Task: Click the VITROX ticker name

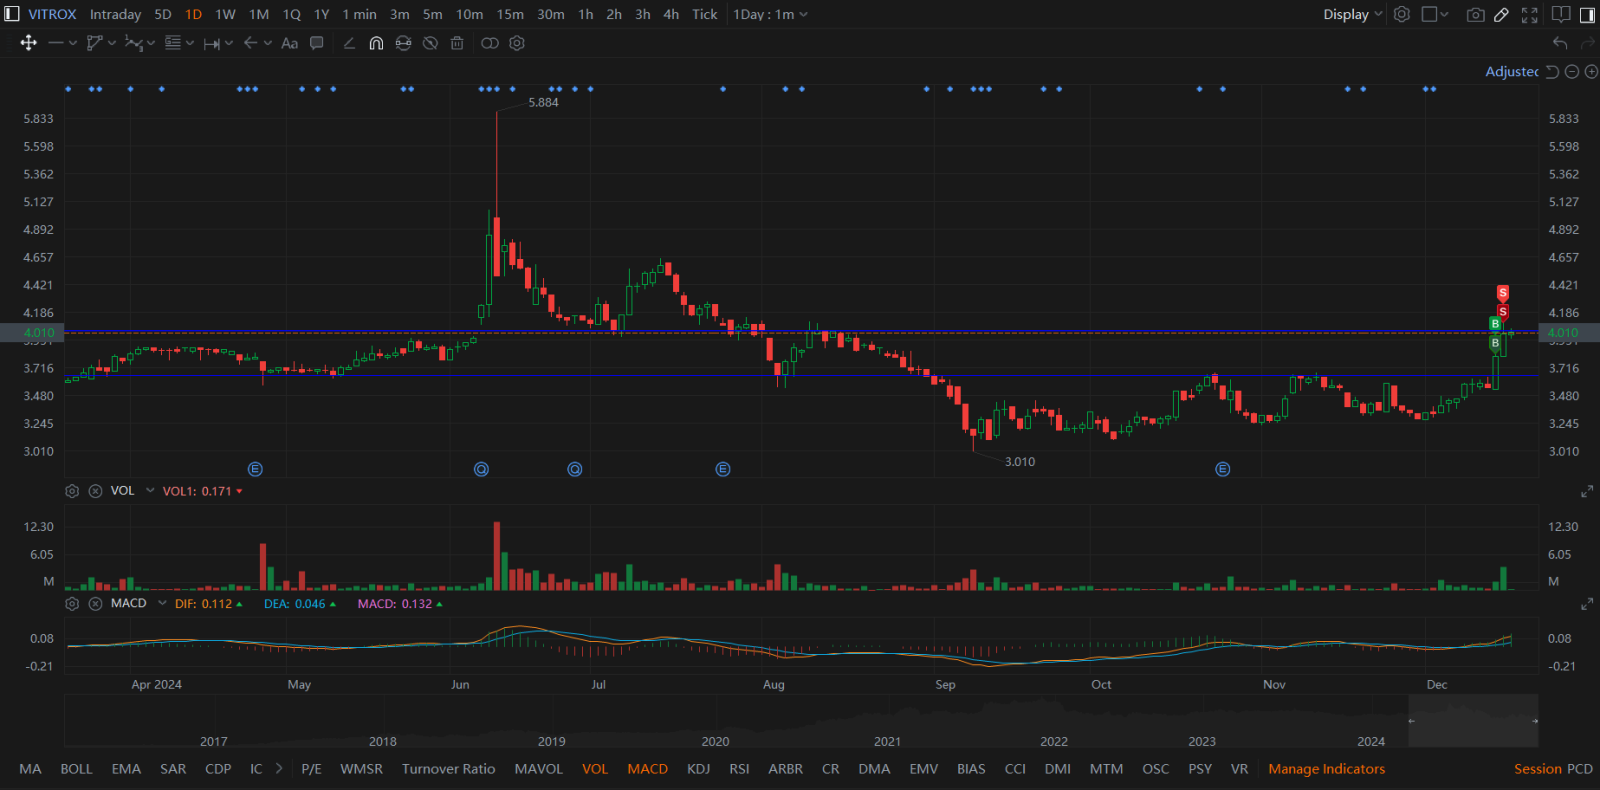Action: click(x=52, y=14)
